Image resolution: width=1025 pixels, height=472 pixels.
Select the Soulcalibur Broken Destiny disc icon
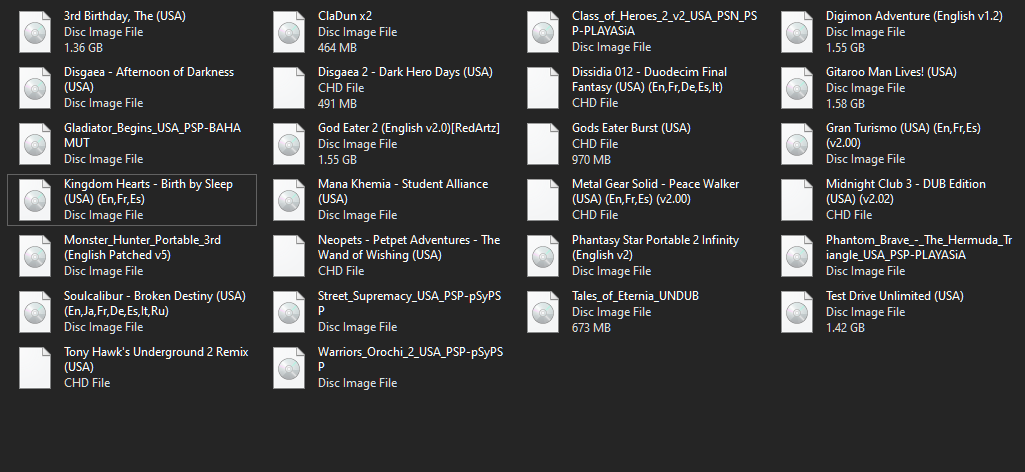click(35, 312)
